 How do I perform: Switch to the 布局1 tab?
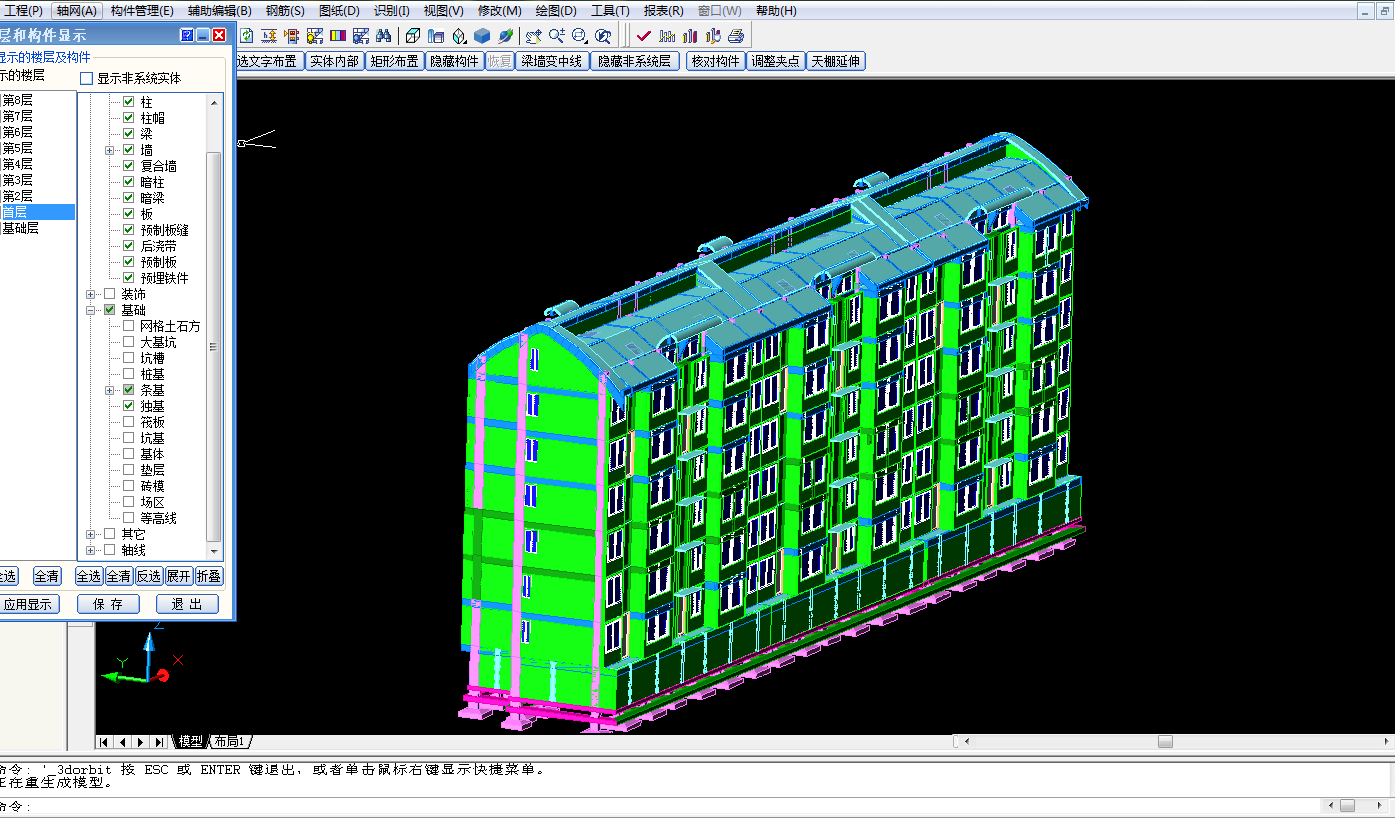229,742
